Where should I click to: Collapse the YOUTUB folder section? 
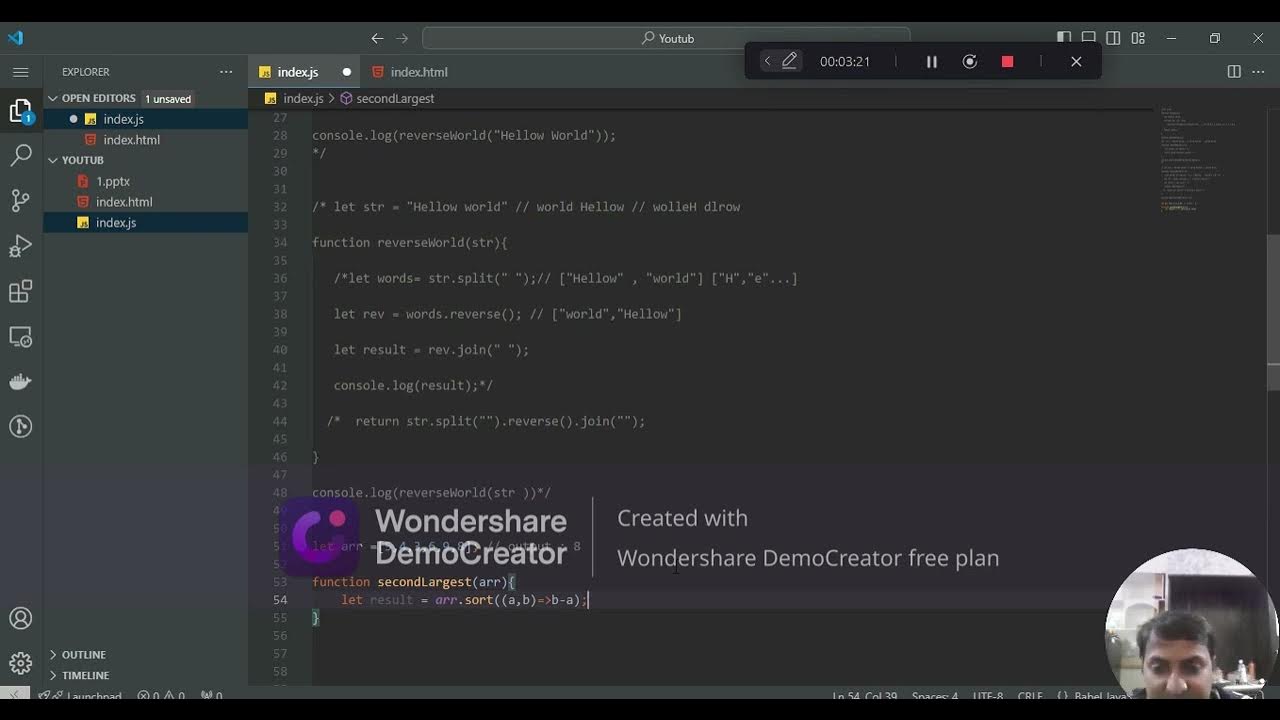pyautogui.click(x=146, y=160)
